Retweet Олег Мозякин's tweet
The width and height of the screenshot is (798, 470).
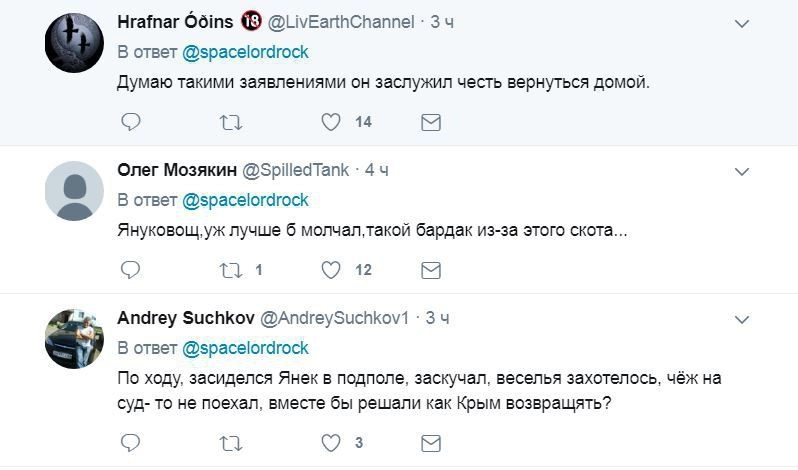click(x=230, y=270)
